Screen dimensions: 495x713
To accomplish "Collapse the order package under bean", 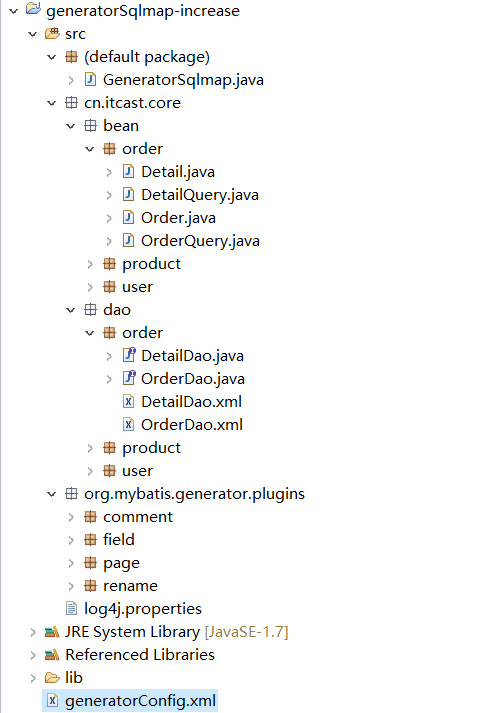I will 90,149.
